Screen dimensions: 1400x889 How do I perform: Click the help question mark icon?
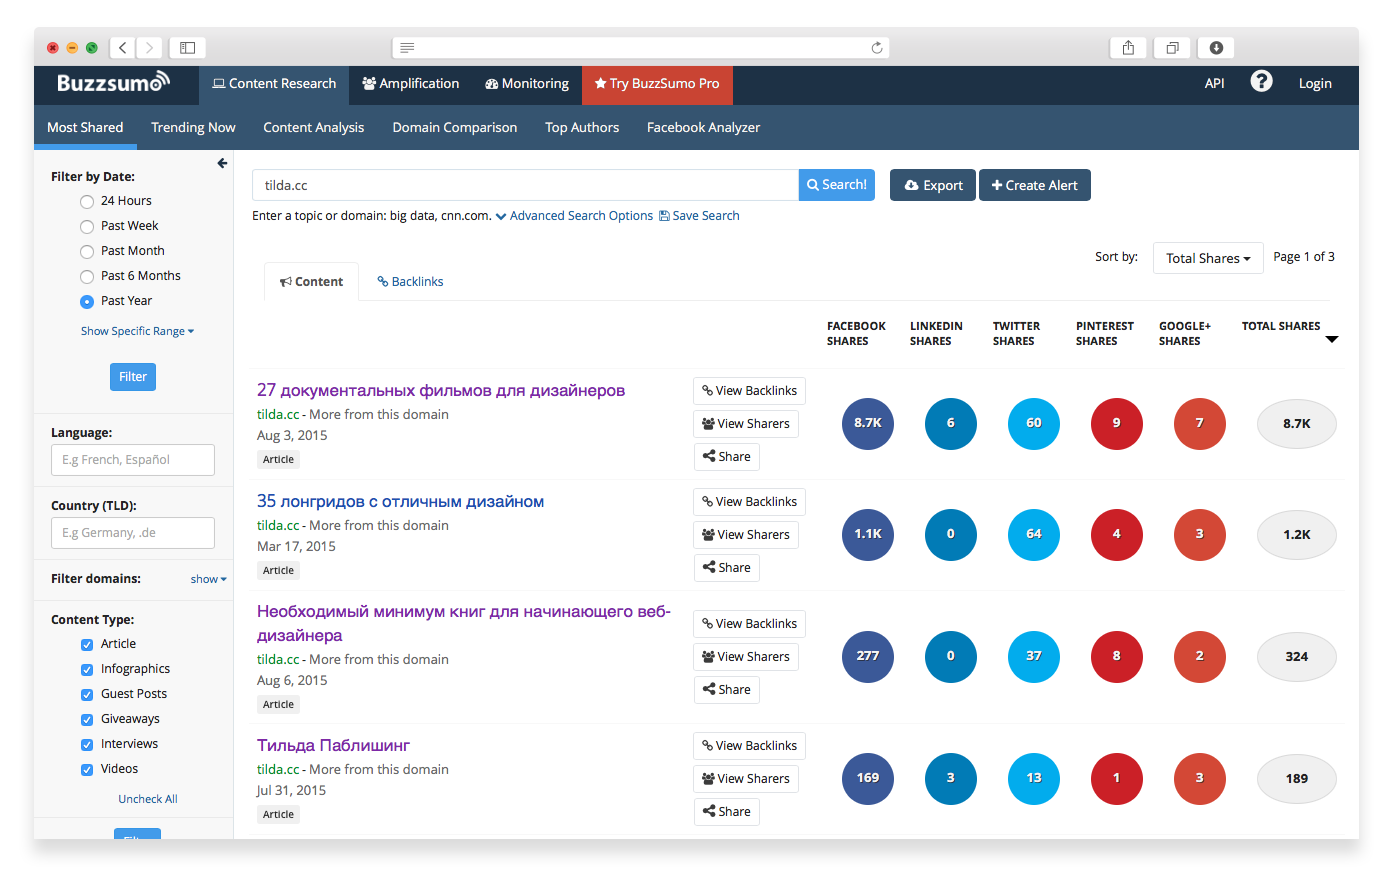point(1261,82)
